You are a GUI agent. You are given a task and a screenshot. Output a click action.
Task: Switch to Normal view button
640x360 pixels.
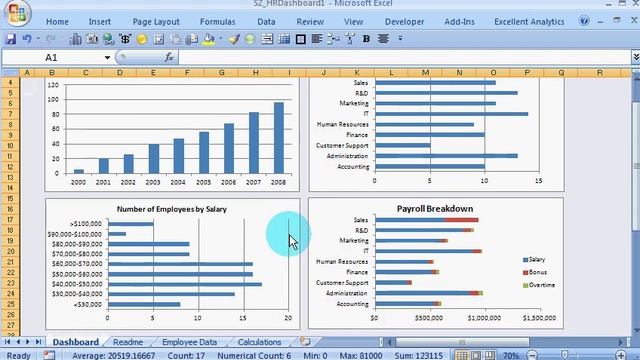pyautogui.click(x=462, y=355)
